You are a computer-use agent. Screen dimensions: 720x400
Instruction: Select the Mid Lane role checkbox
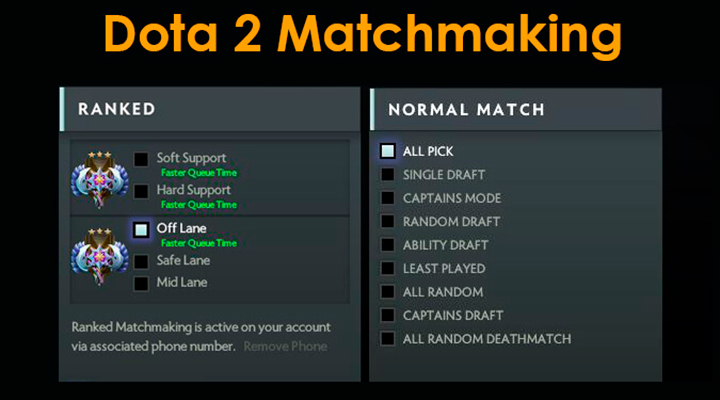point(141,283)
